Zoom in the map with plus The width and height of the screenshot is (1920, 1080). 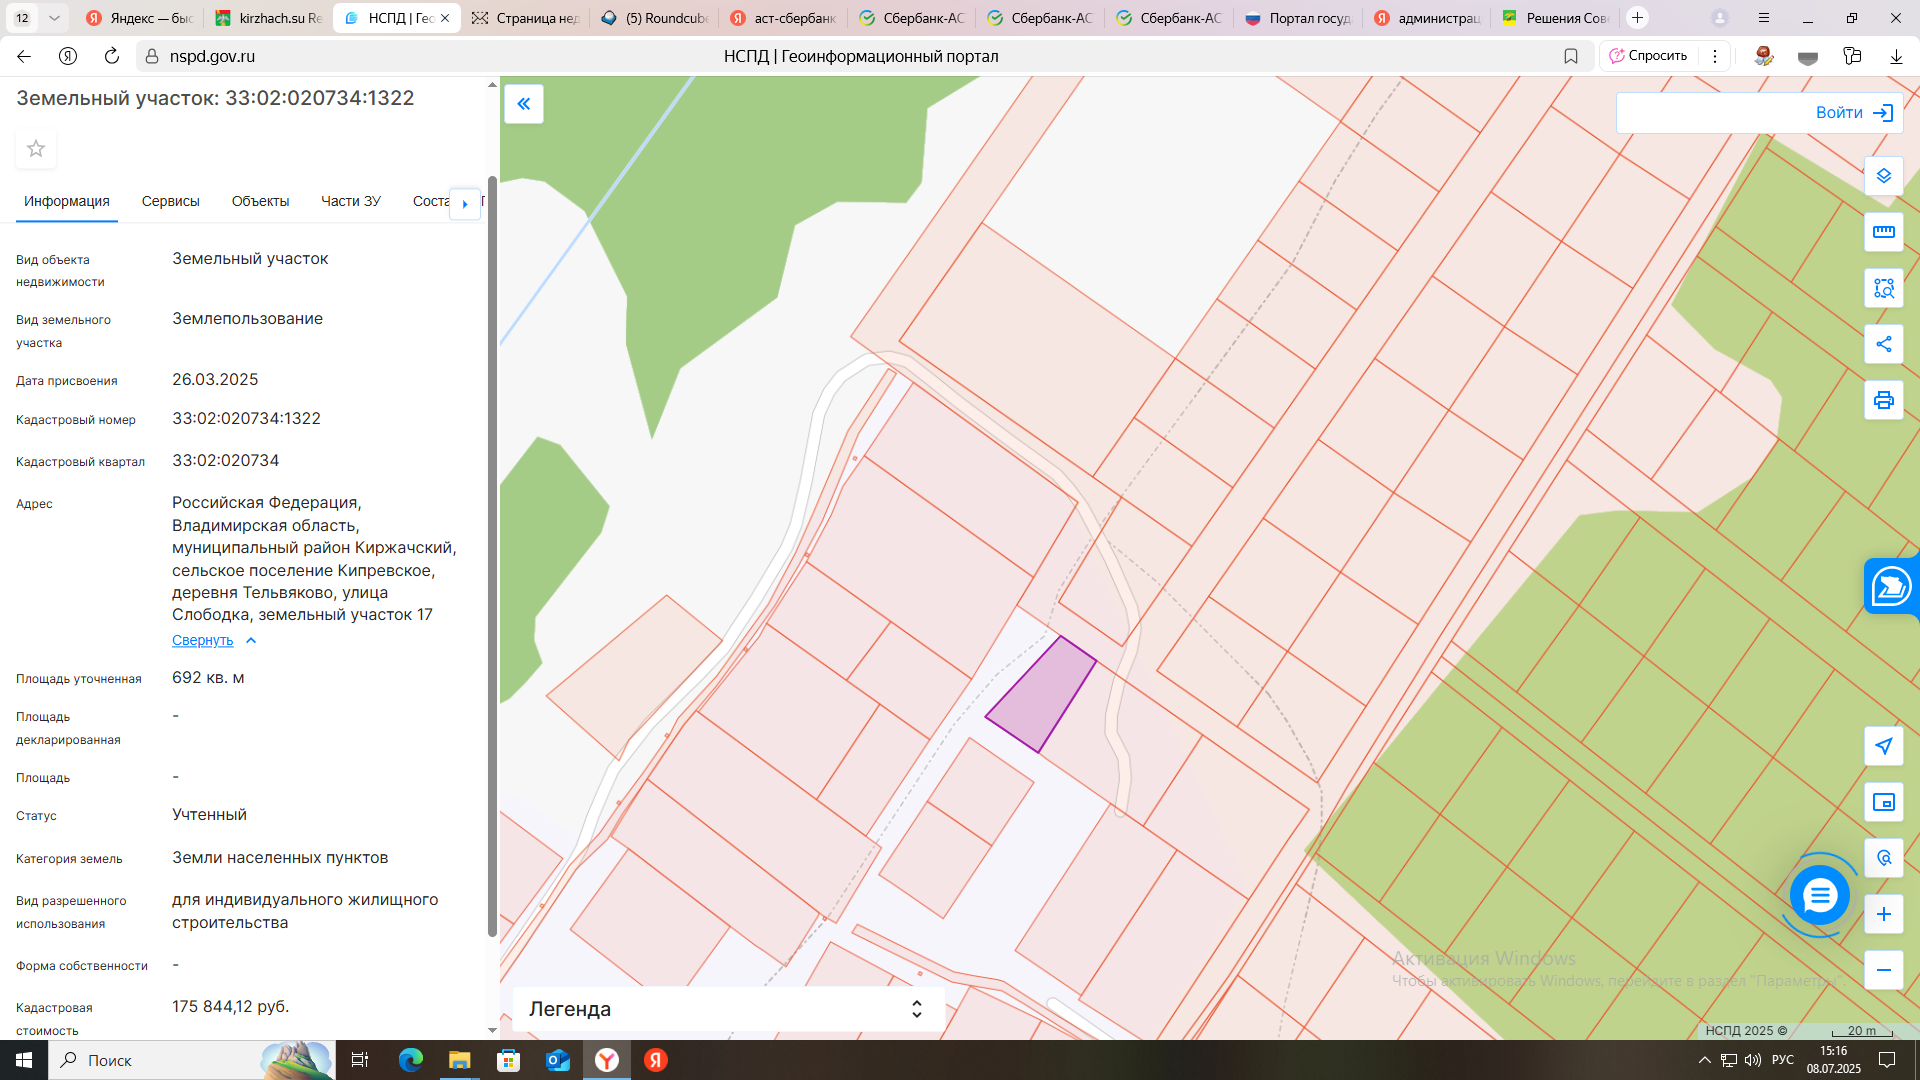(1883, 914)
